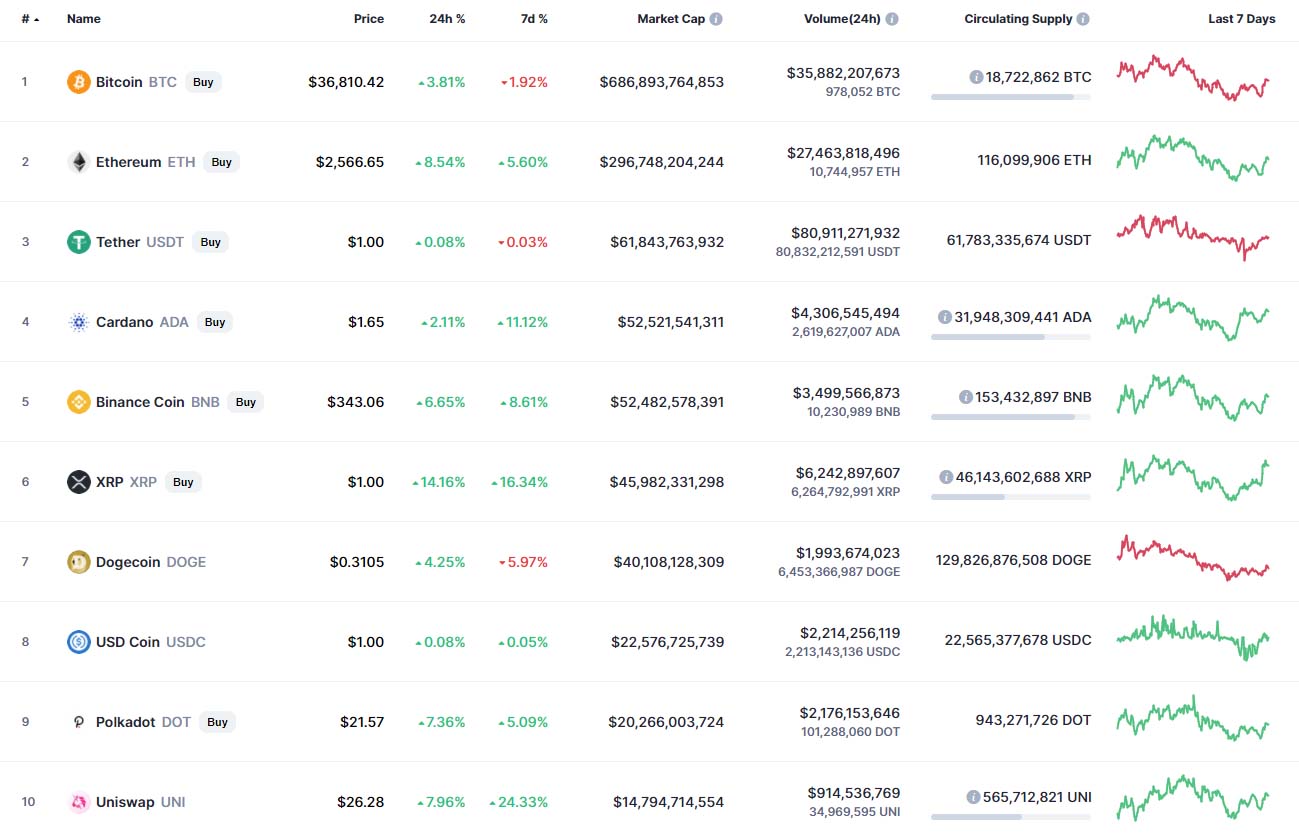Click Ethereum volume $27,463,818,496
Viewport: 1299px width, 833px height.
(x=844, y=153)
